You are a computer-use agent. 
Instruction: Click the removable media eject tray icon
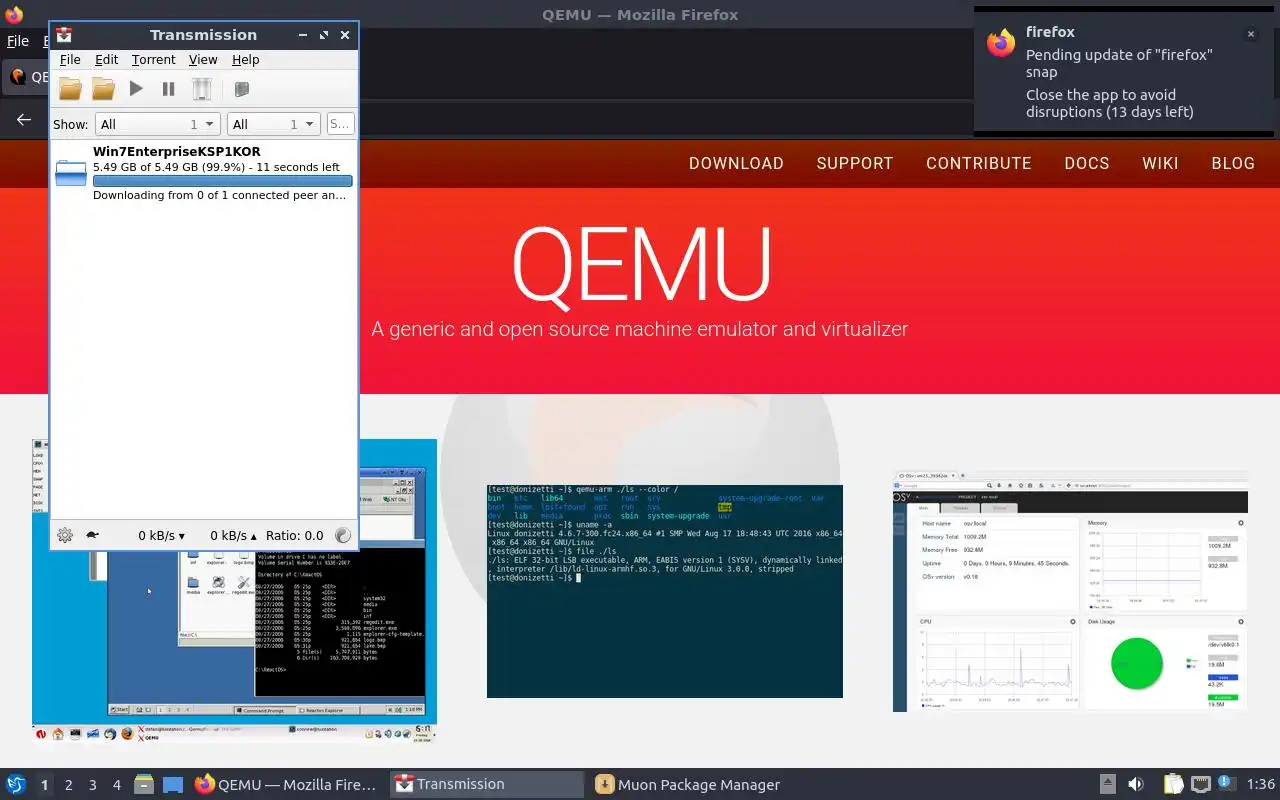coord(1107,785)
